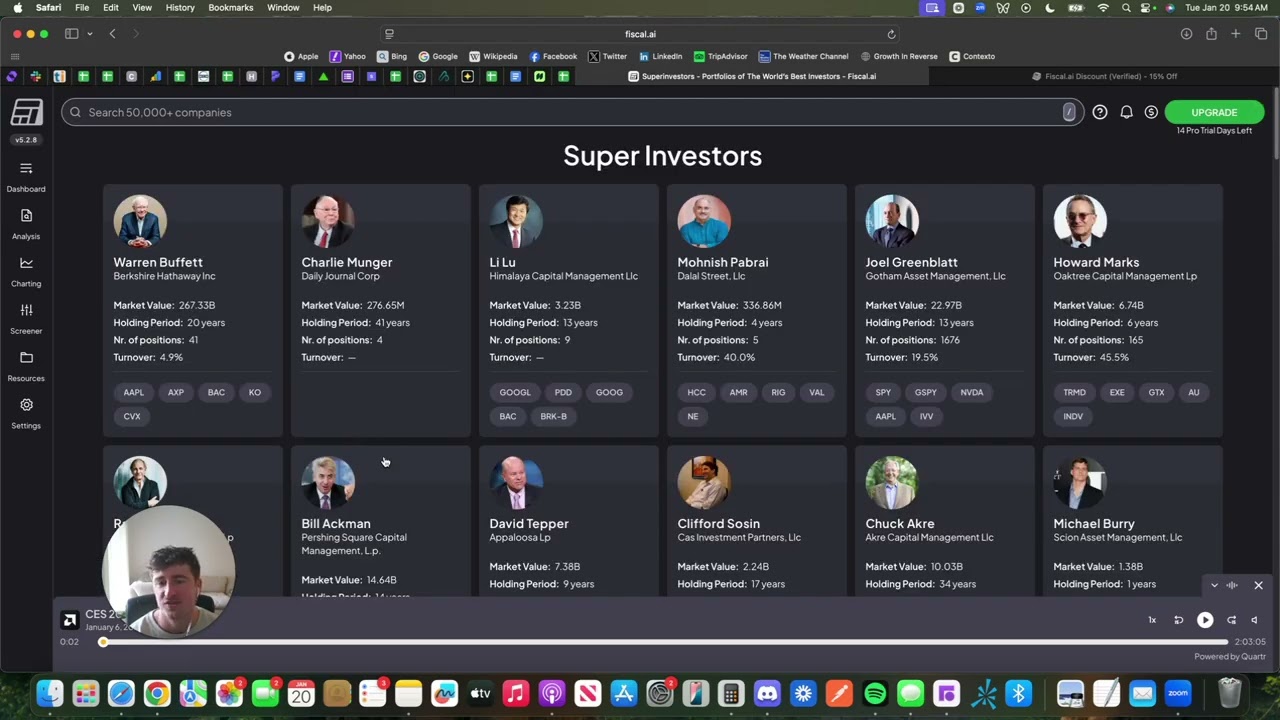This screenshot has height=720, width=1280.
Task: Open Michael Burry investor card name
Action: click(1094, 523)
